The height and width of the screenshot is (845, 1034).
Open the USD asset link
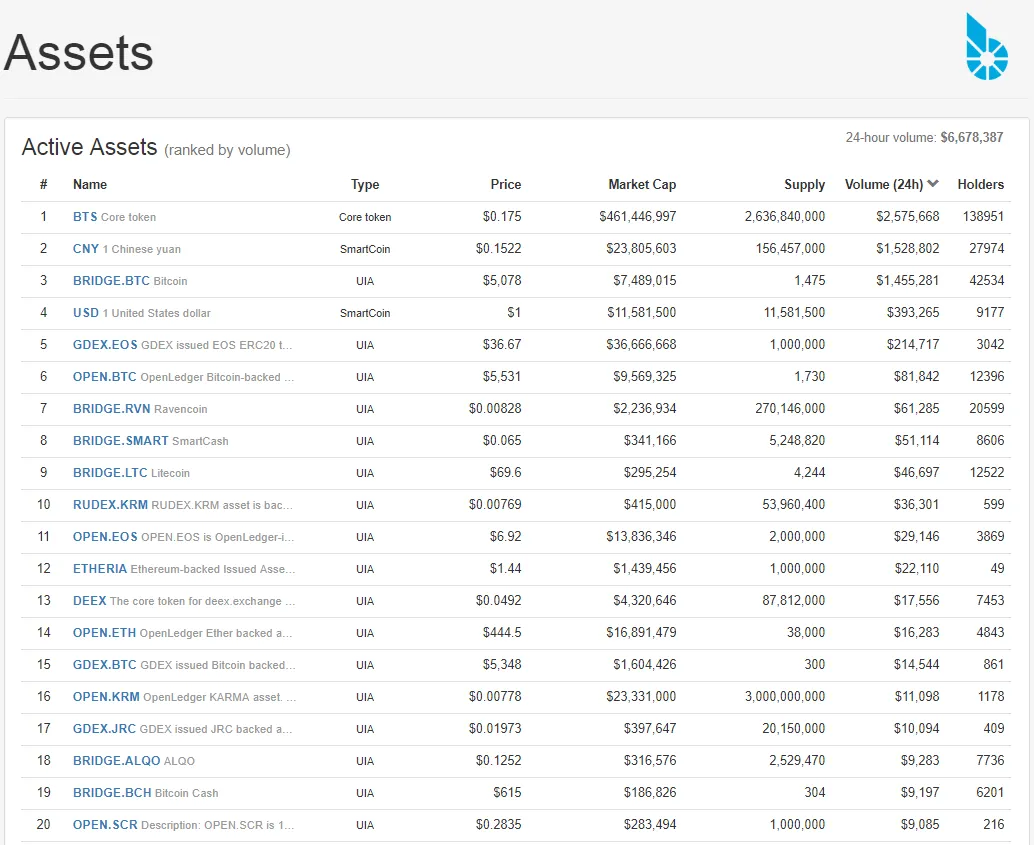coord(86,313)
